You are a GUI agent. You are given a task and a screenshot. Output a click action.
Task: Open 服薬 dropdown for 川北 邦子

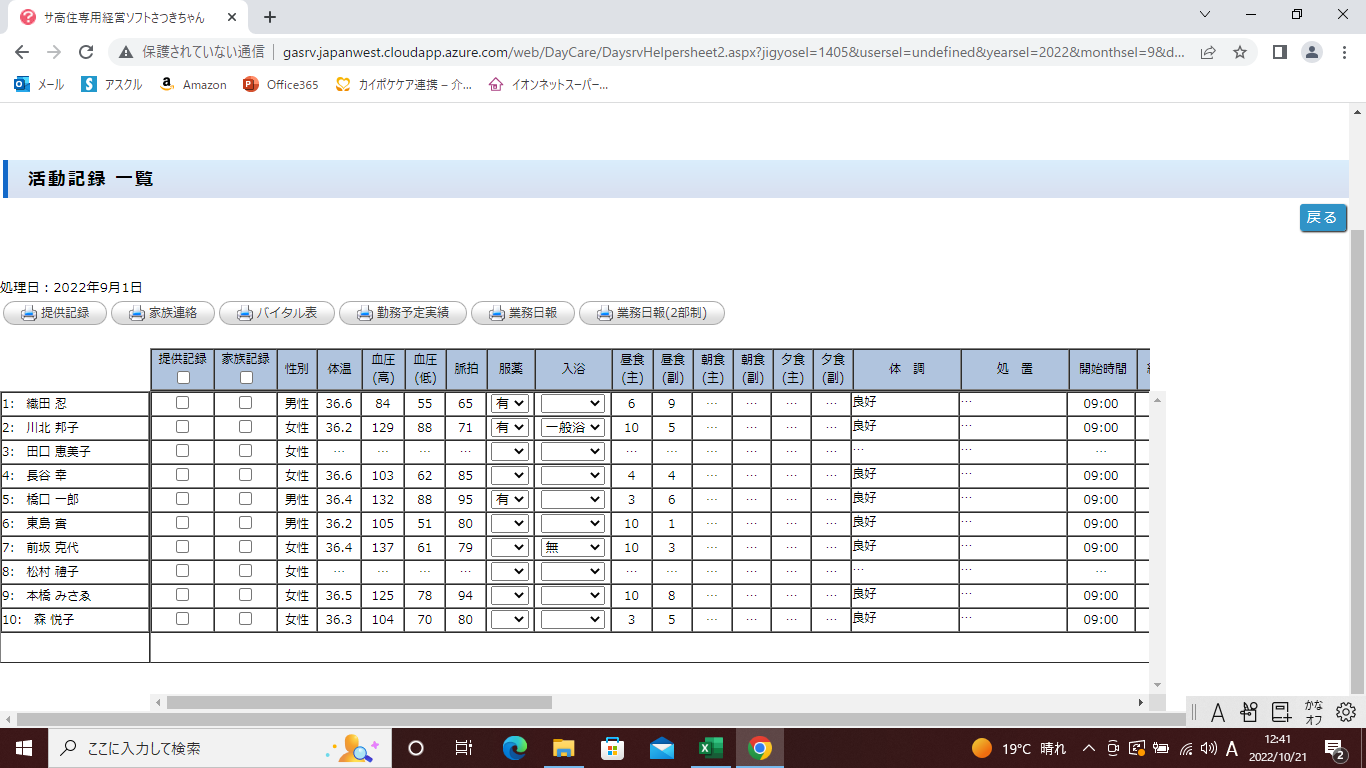509,427
